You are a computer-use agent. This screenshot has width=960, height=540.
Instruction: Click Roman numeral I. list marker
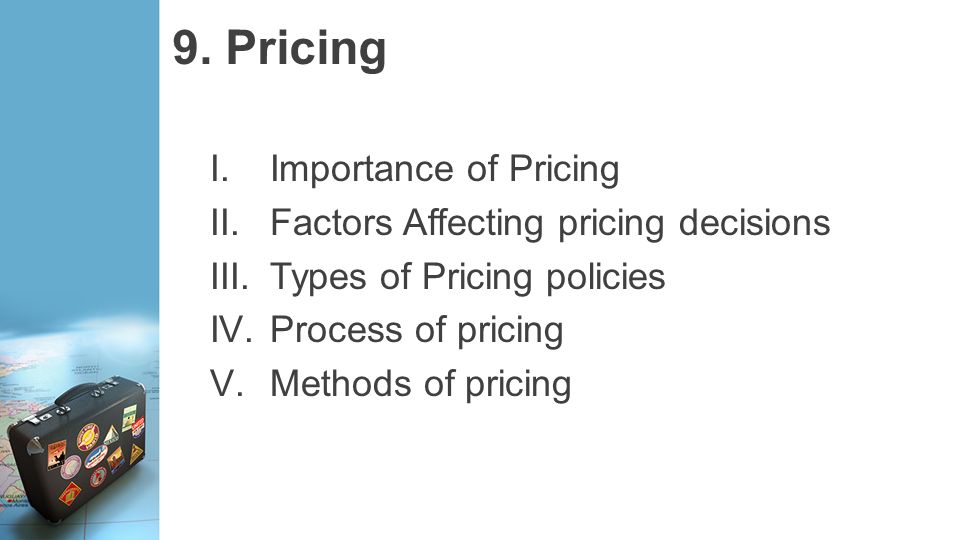[219, 168]
